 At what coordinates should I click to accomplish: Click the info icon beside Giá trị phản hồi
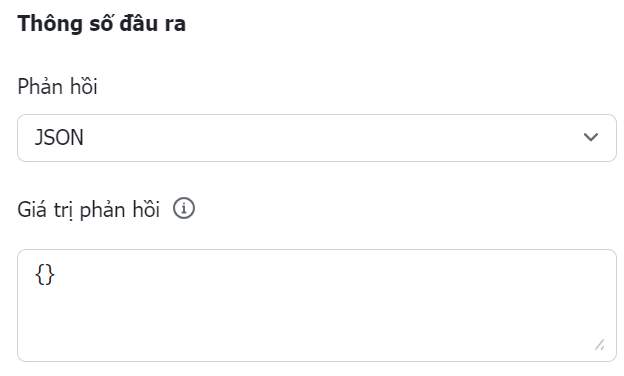[x=184, y=208]
